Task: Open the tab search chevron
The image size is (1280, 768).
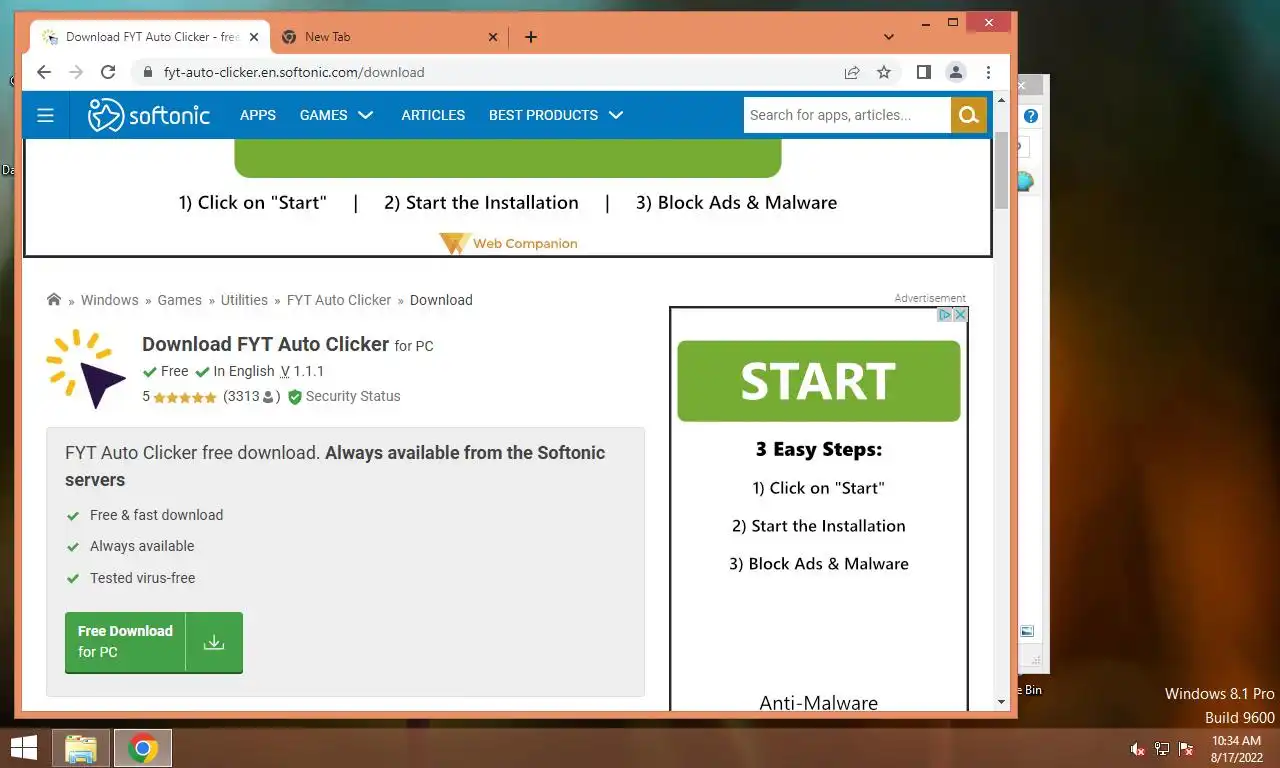Action: pos(889,37)
